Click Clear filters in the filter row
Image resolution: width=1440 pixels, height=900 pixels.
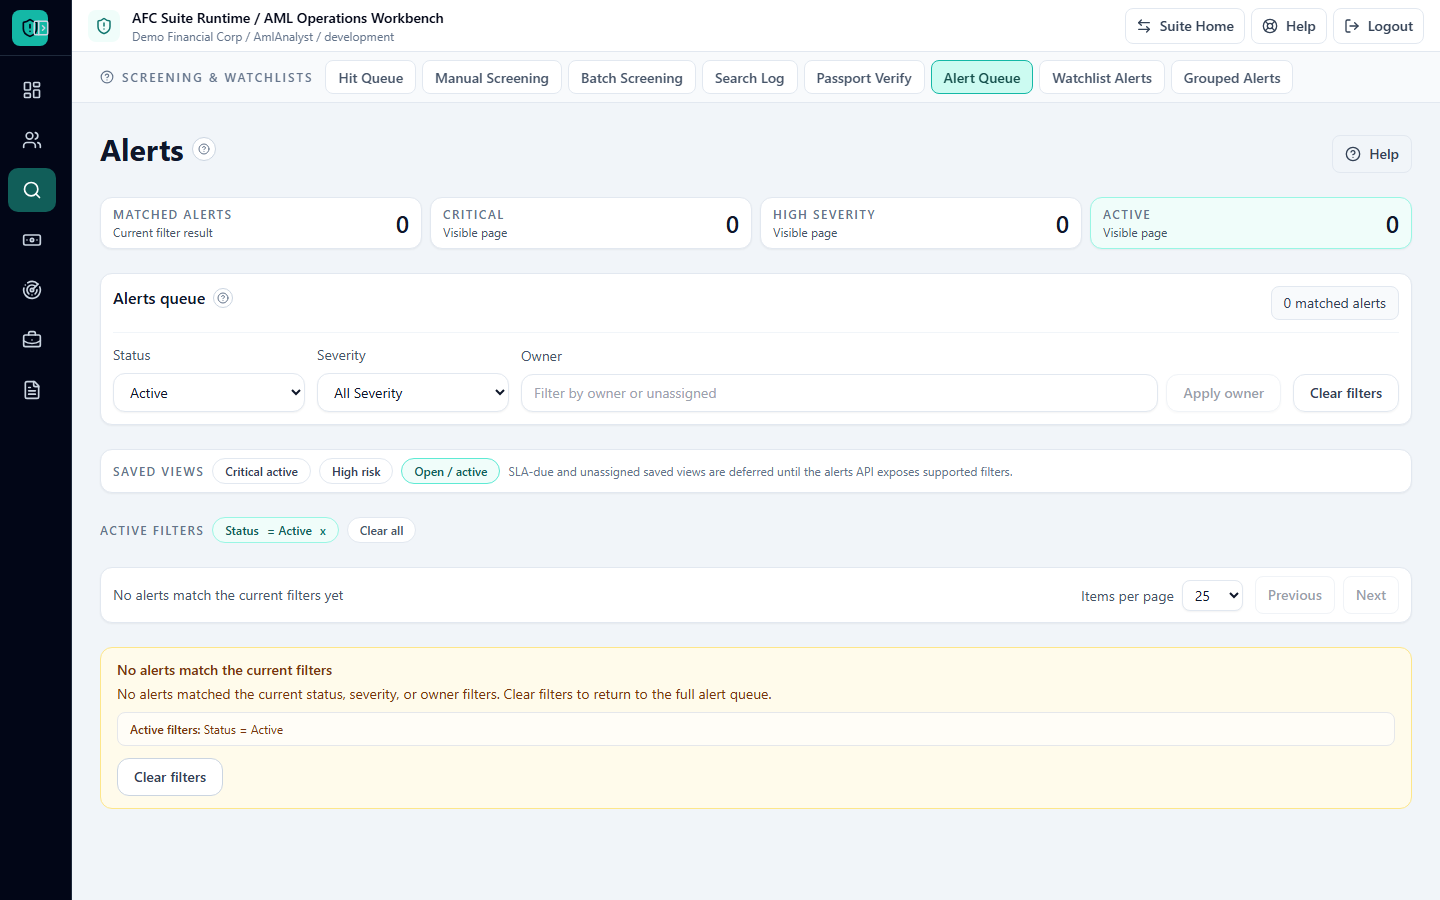pos(1346,393)
